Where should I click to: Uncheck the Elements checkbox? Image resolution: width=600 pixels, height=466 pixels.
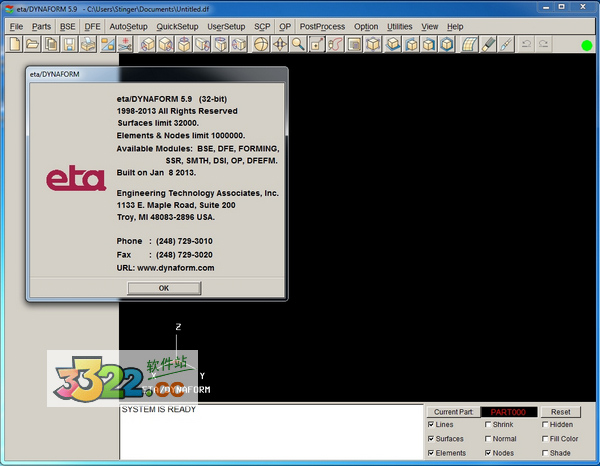(431, 453)
